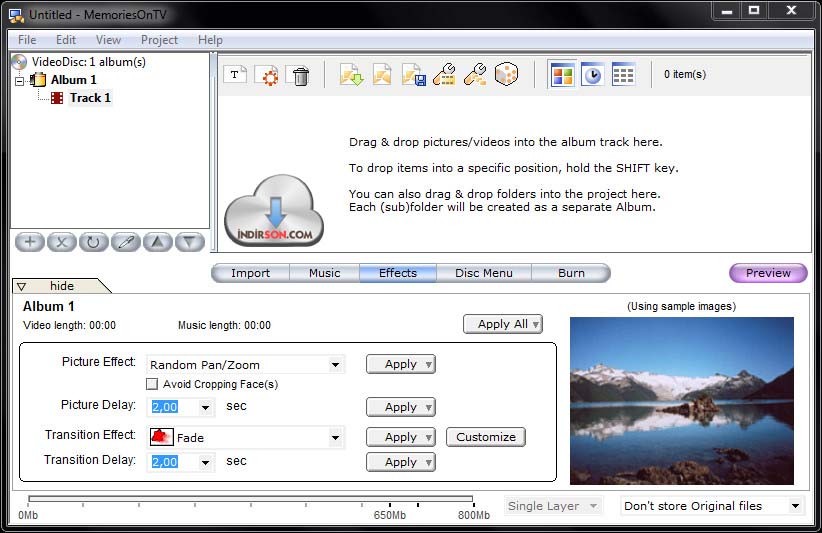
Task: Click Apply next to Transition Delay
Action: point(401,462)
